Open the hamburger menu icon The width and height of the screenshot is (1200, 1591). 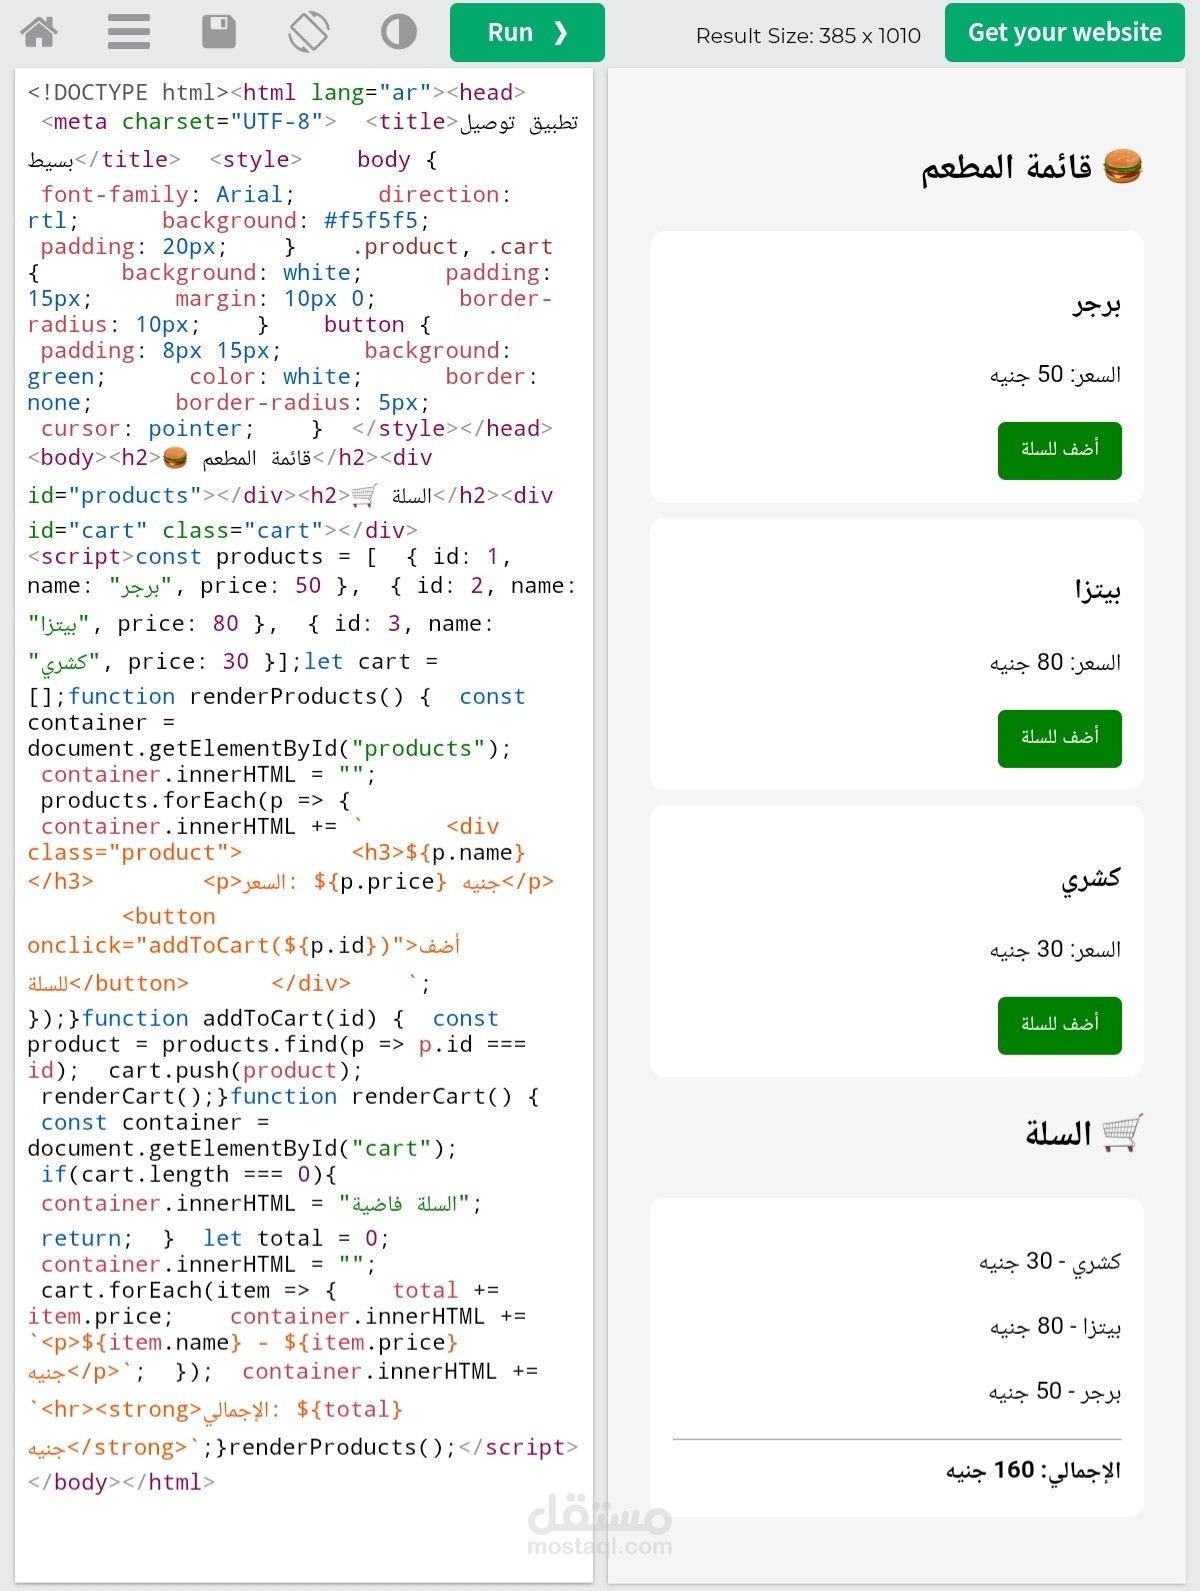tap(129, 32)
